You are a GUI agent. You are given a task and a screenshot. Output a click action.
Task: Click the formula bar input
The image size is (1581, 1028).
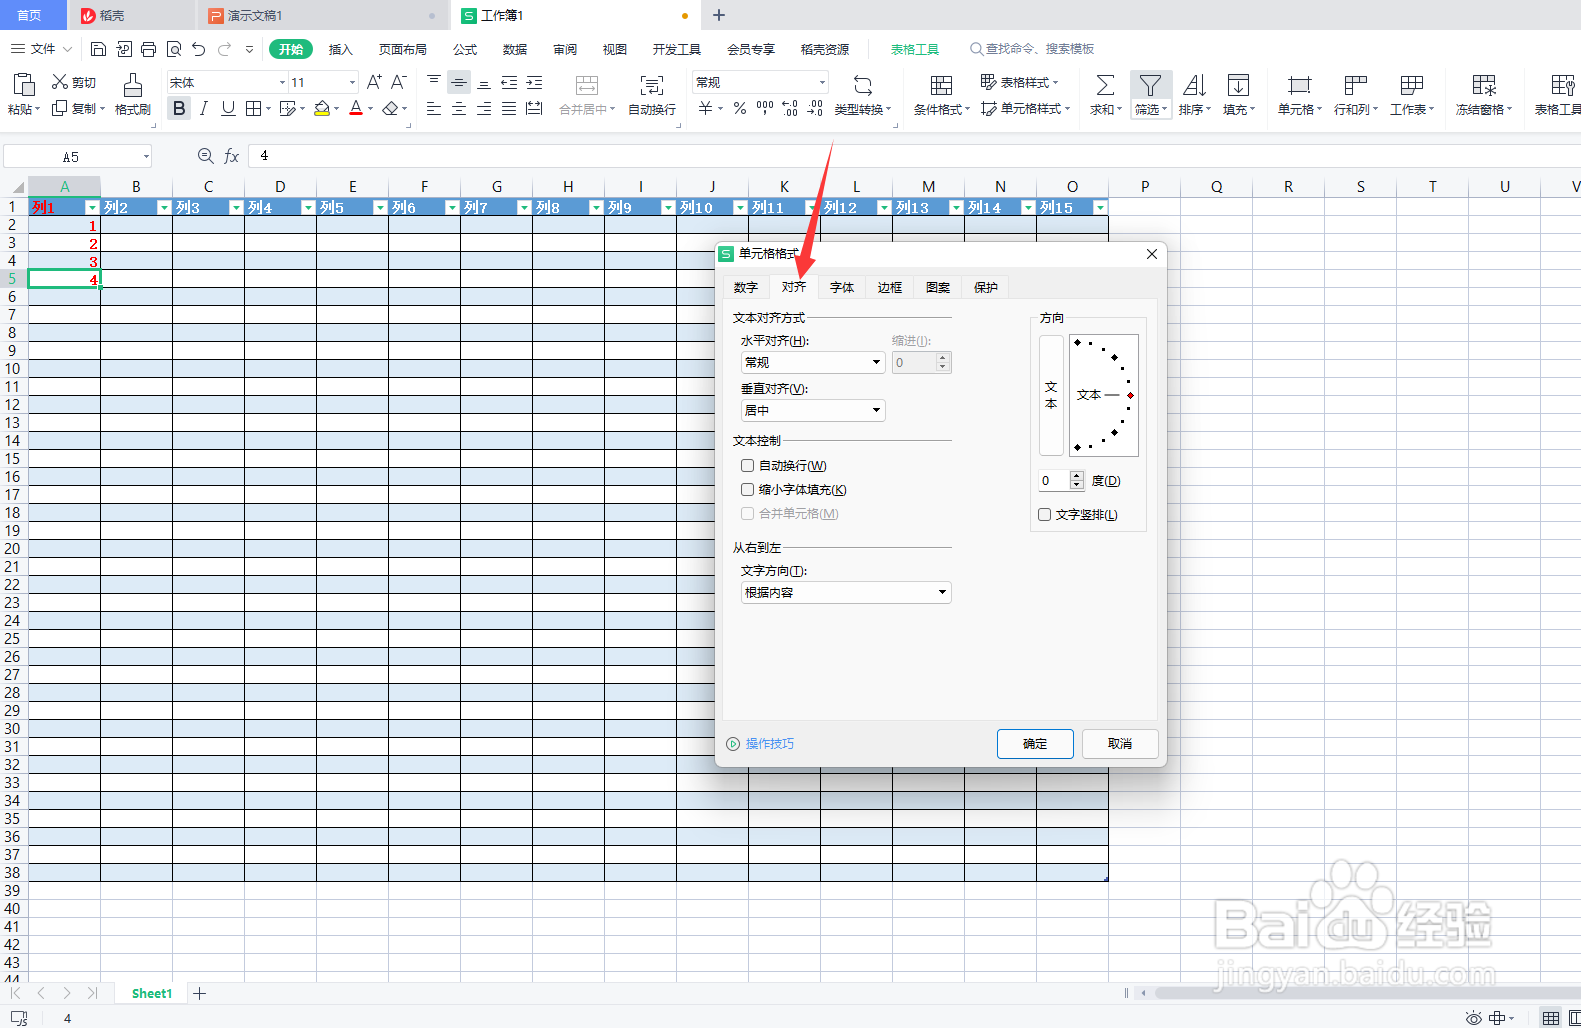[915, 156]
